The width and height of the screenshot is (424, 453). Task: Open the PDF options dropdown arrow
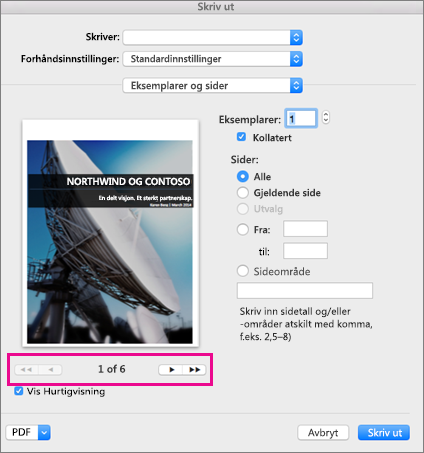[x=44, y=433]
